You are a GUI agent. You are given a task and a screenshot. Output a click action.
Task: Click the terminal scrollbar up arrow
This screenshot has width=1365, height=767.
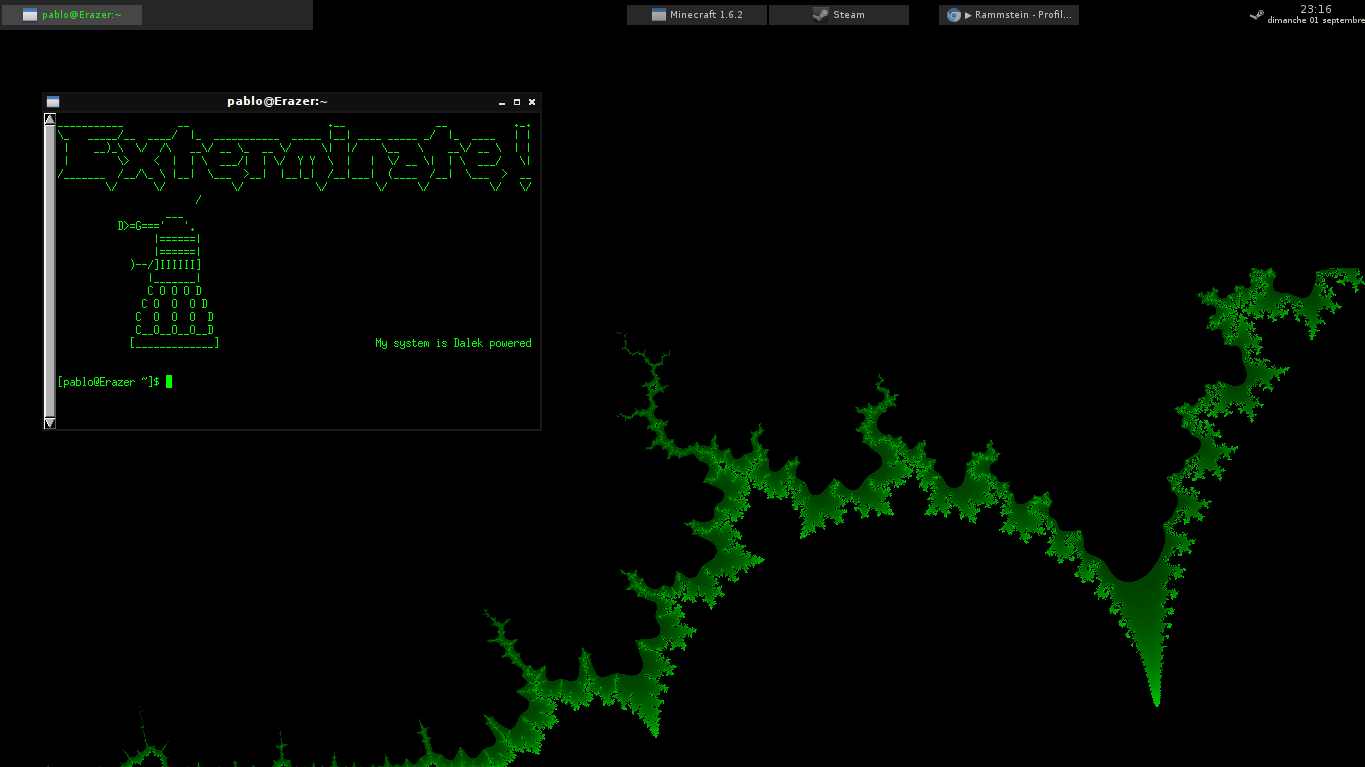50,119
